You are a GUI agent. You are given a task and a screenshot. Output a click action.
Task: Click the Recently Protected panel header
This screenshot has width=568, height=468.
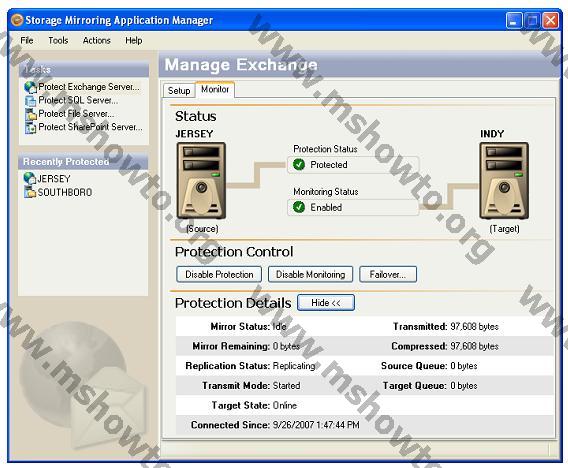83,162
